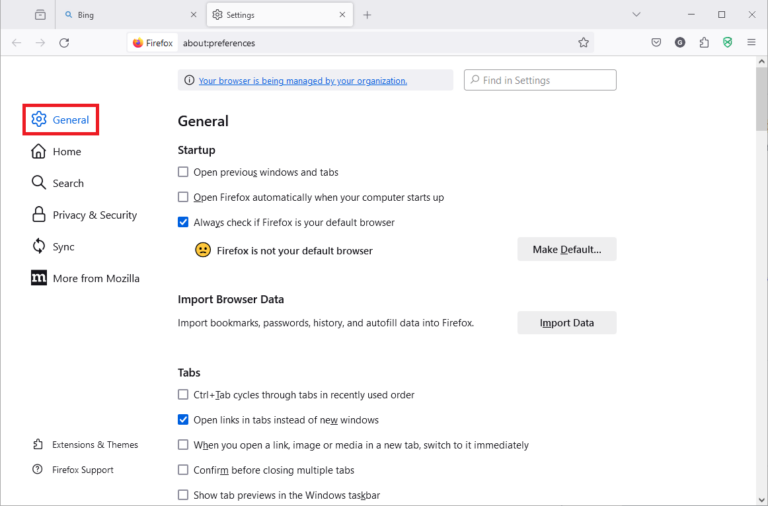Viewport: 768px width, 506px height.
Task: Open Firefox Support link
Action: point(73,470)
